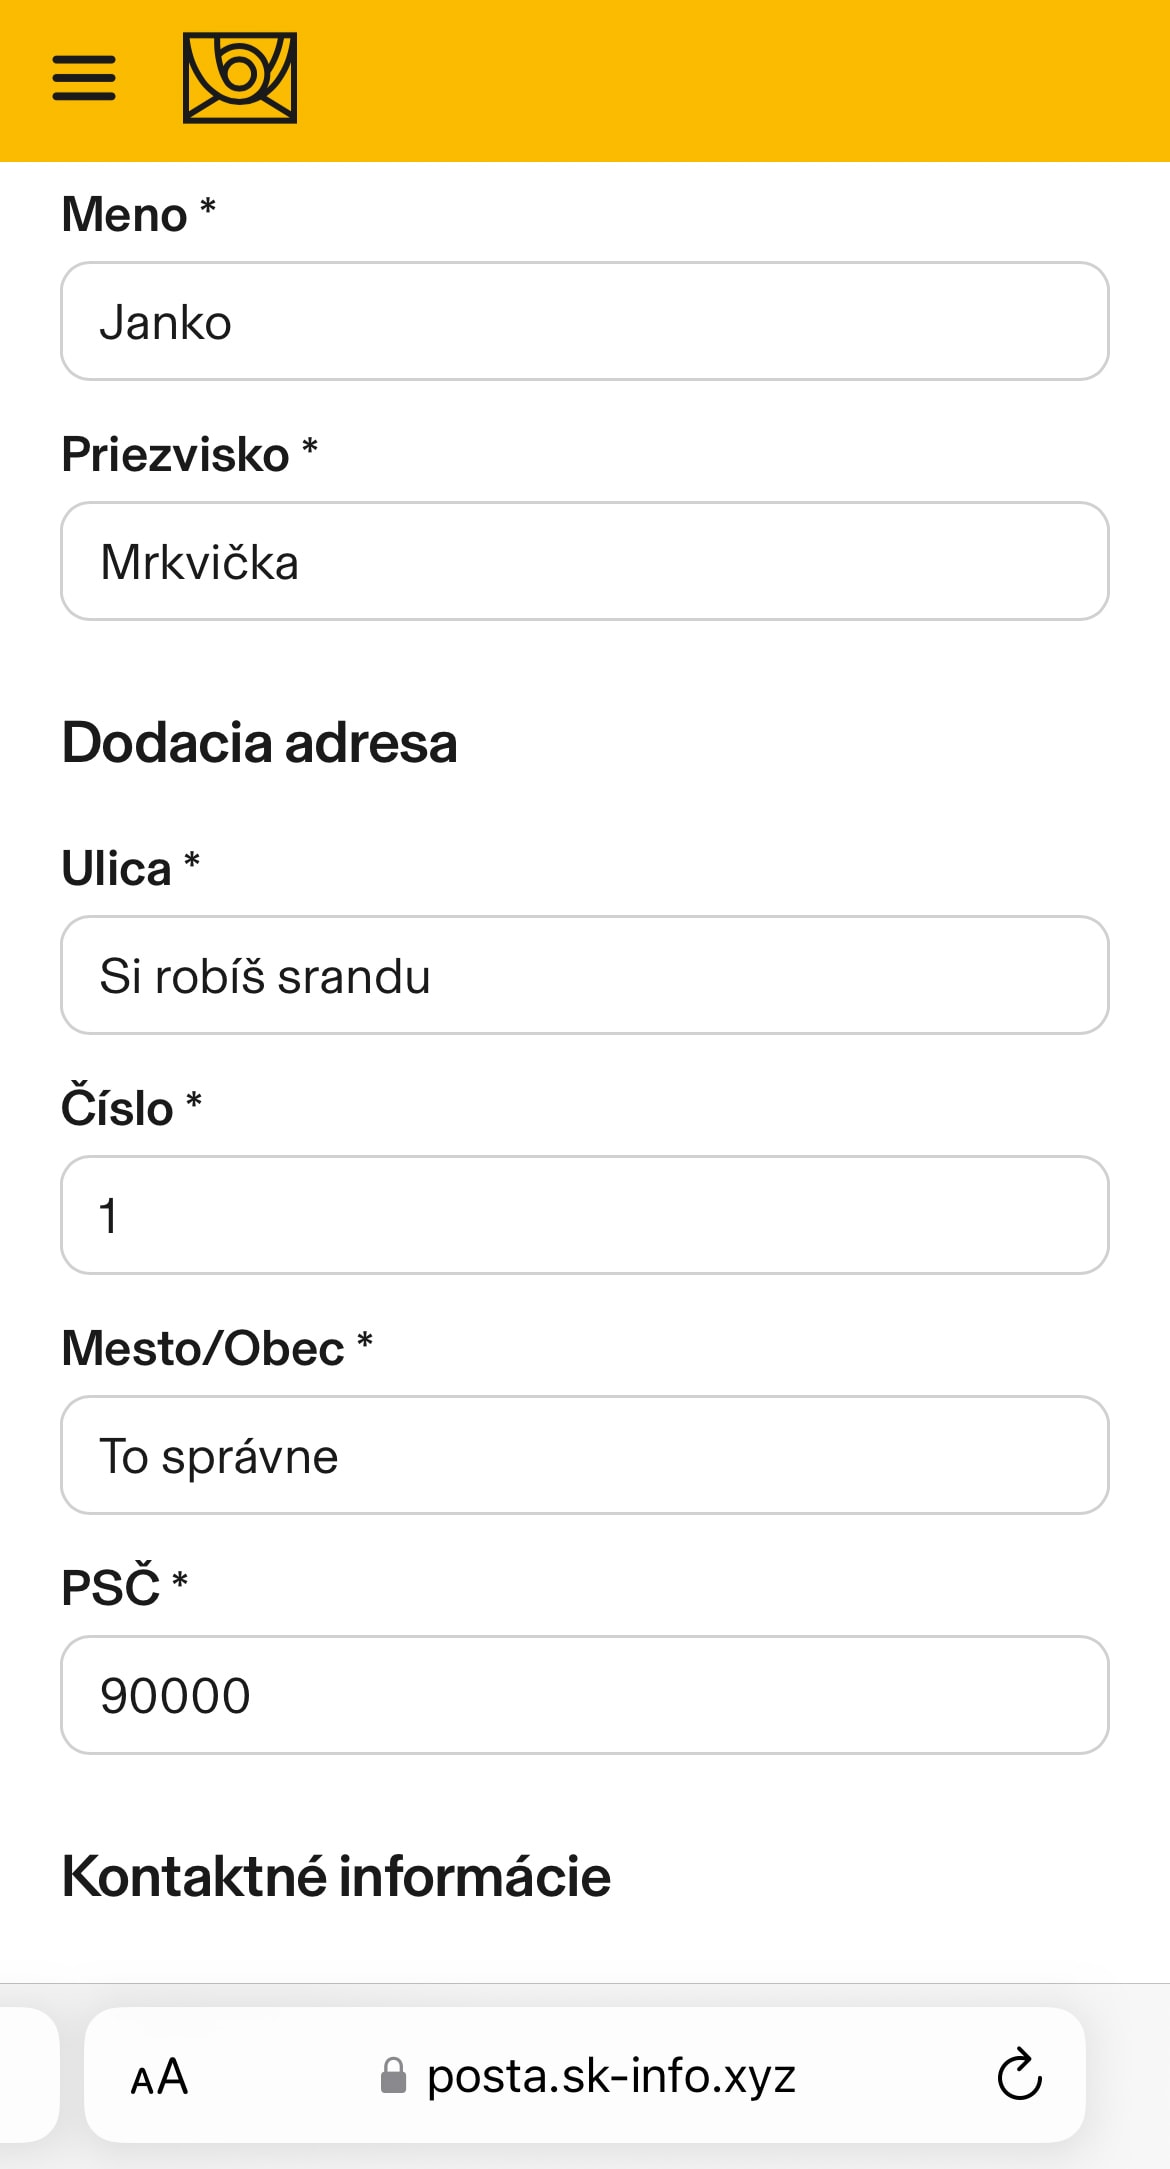Image resolution: width=1170 pixels, height=2169 pixels.
Task: Reload the page with the refresh icon
Action: (1019, 2075)
